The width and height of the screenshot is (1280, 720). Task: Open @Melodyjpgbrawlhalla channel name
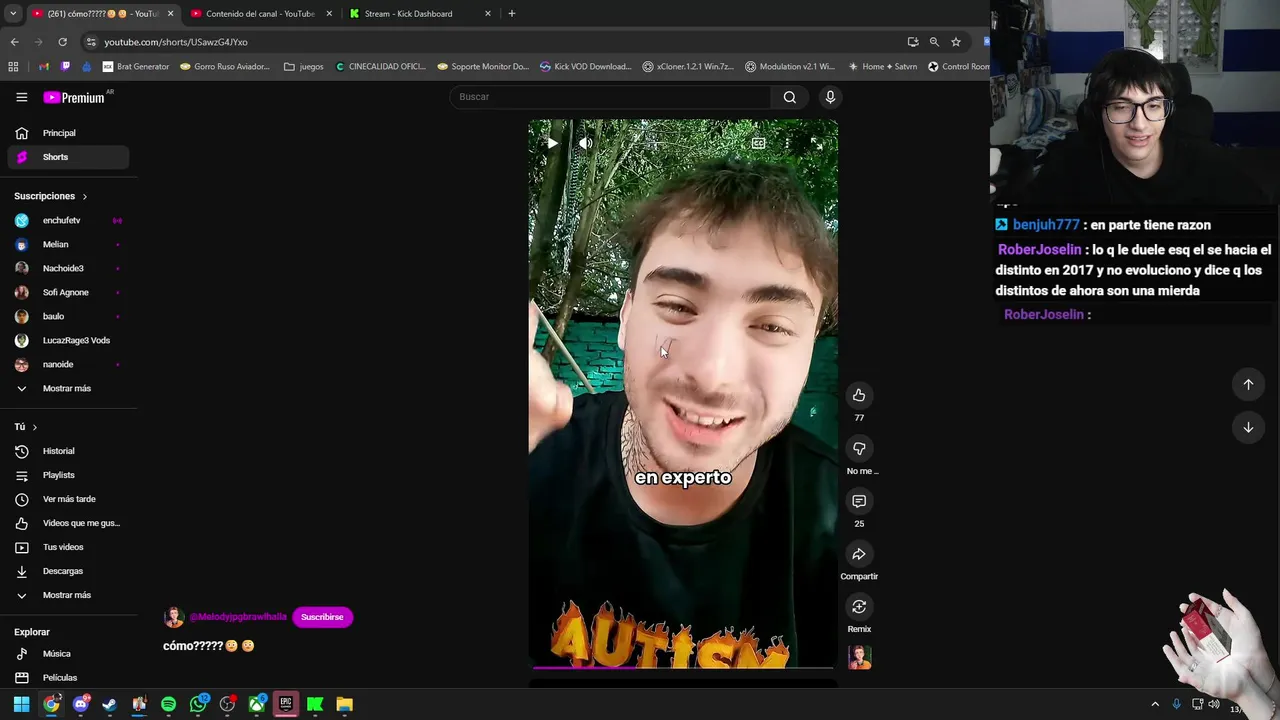click(x=238, y=617)
